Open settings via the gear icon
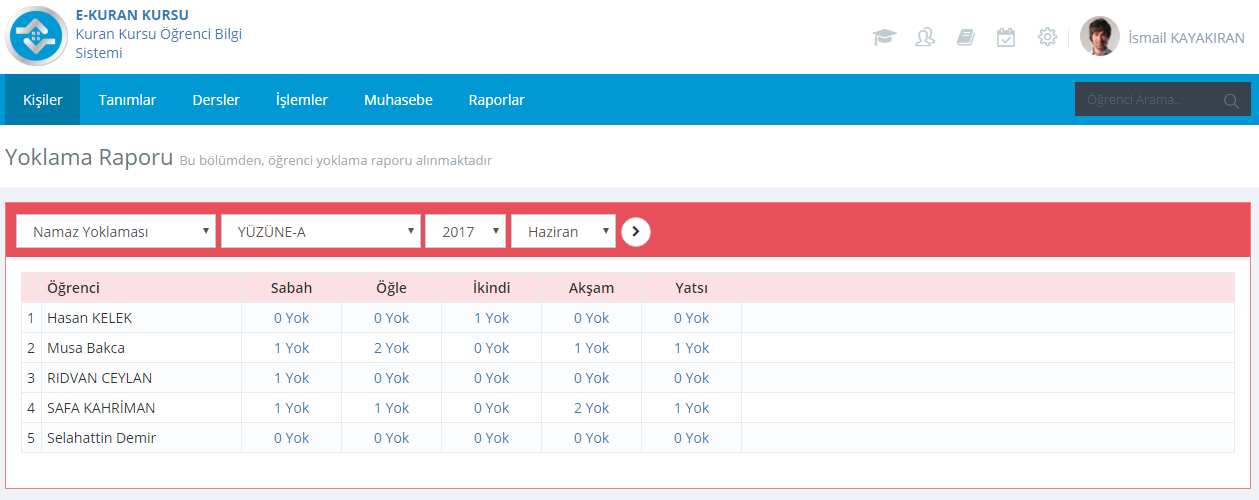1259x500 pixels. (x=1047, y=38)
